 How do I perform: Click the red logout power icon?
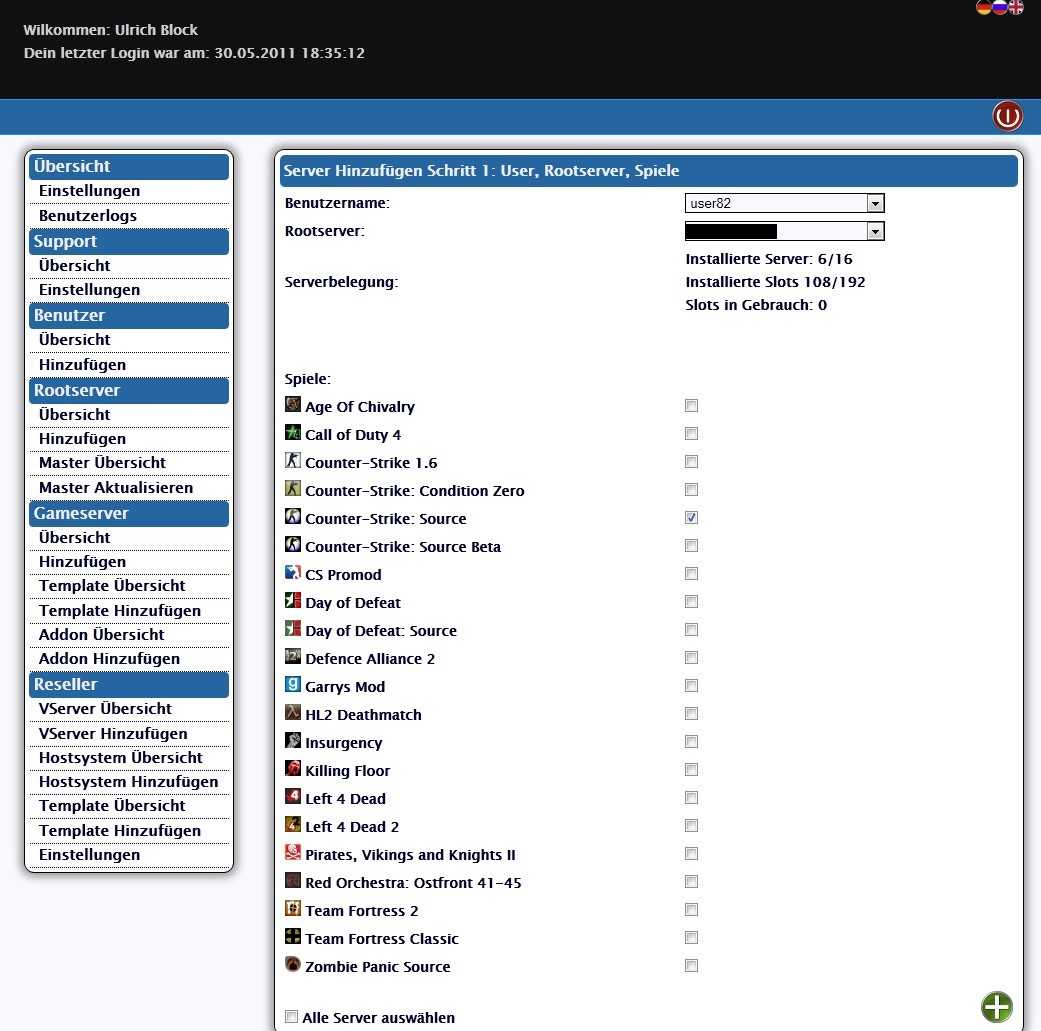click(1007, 117)
